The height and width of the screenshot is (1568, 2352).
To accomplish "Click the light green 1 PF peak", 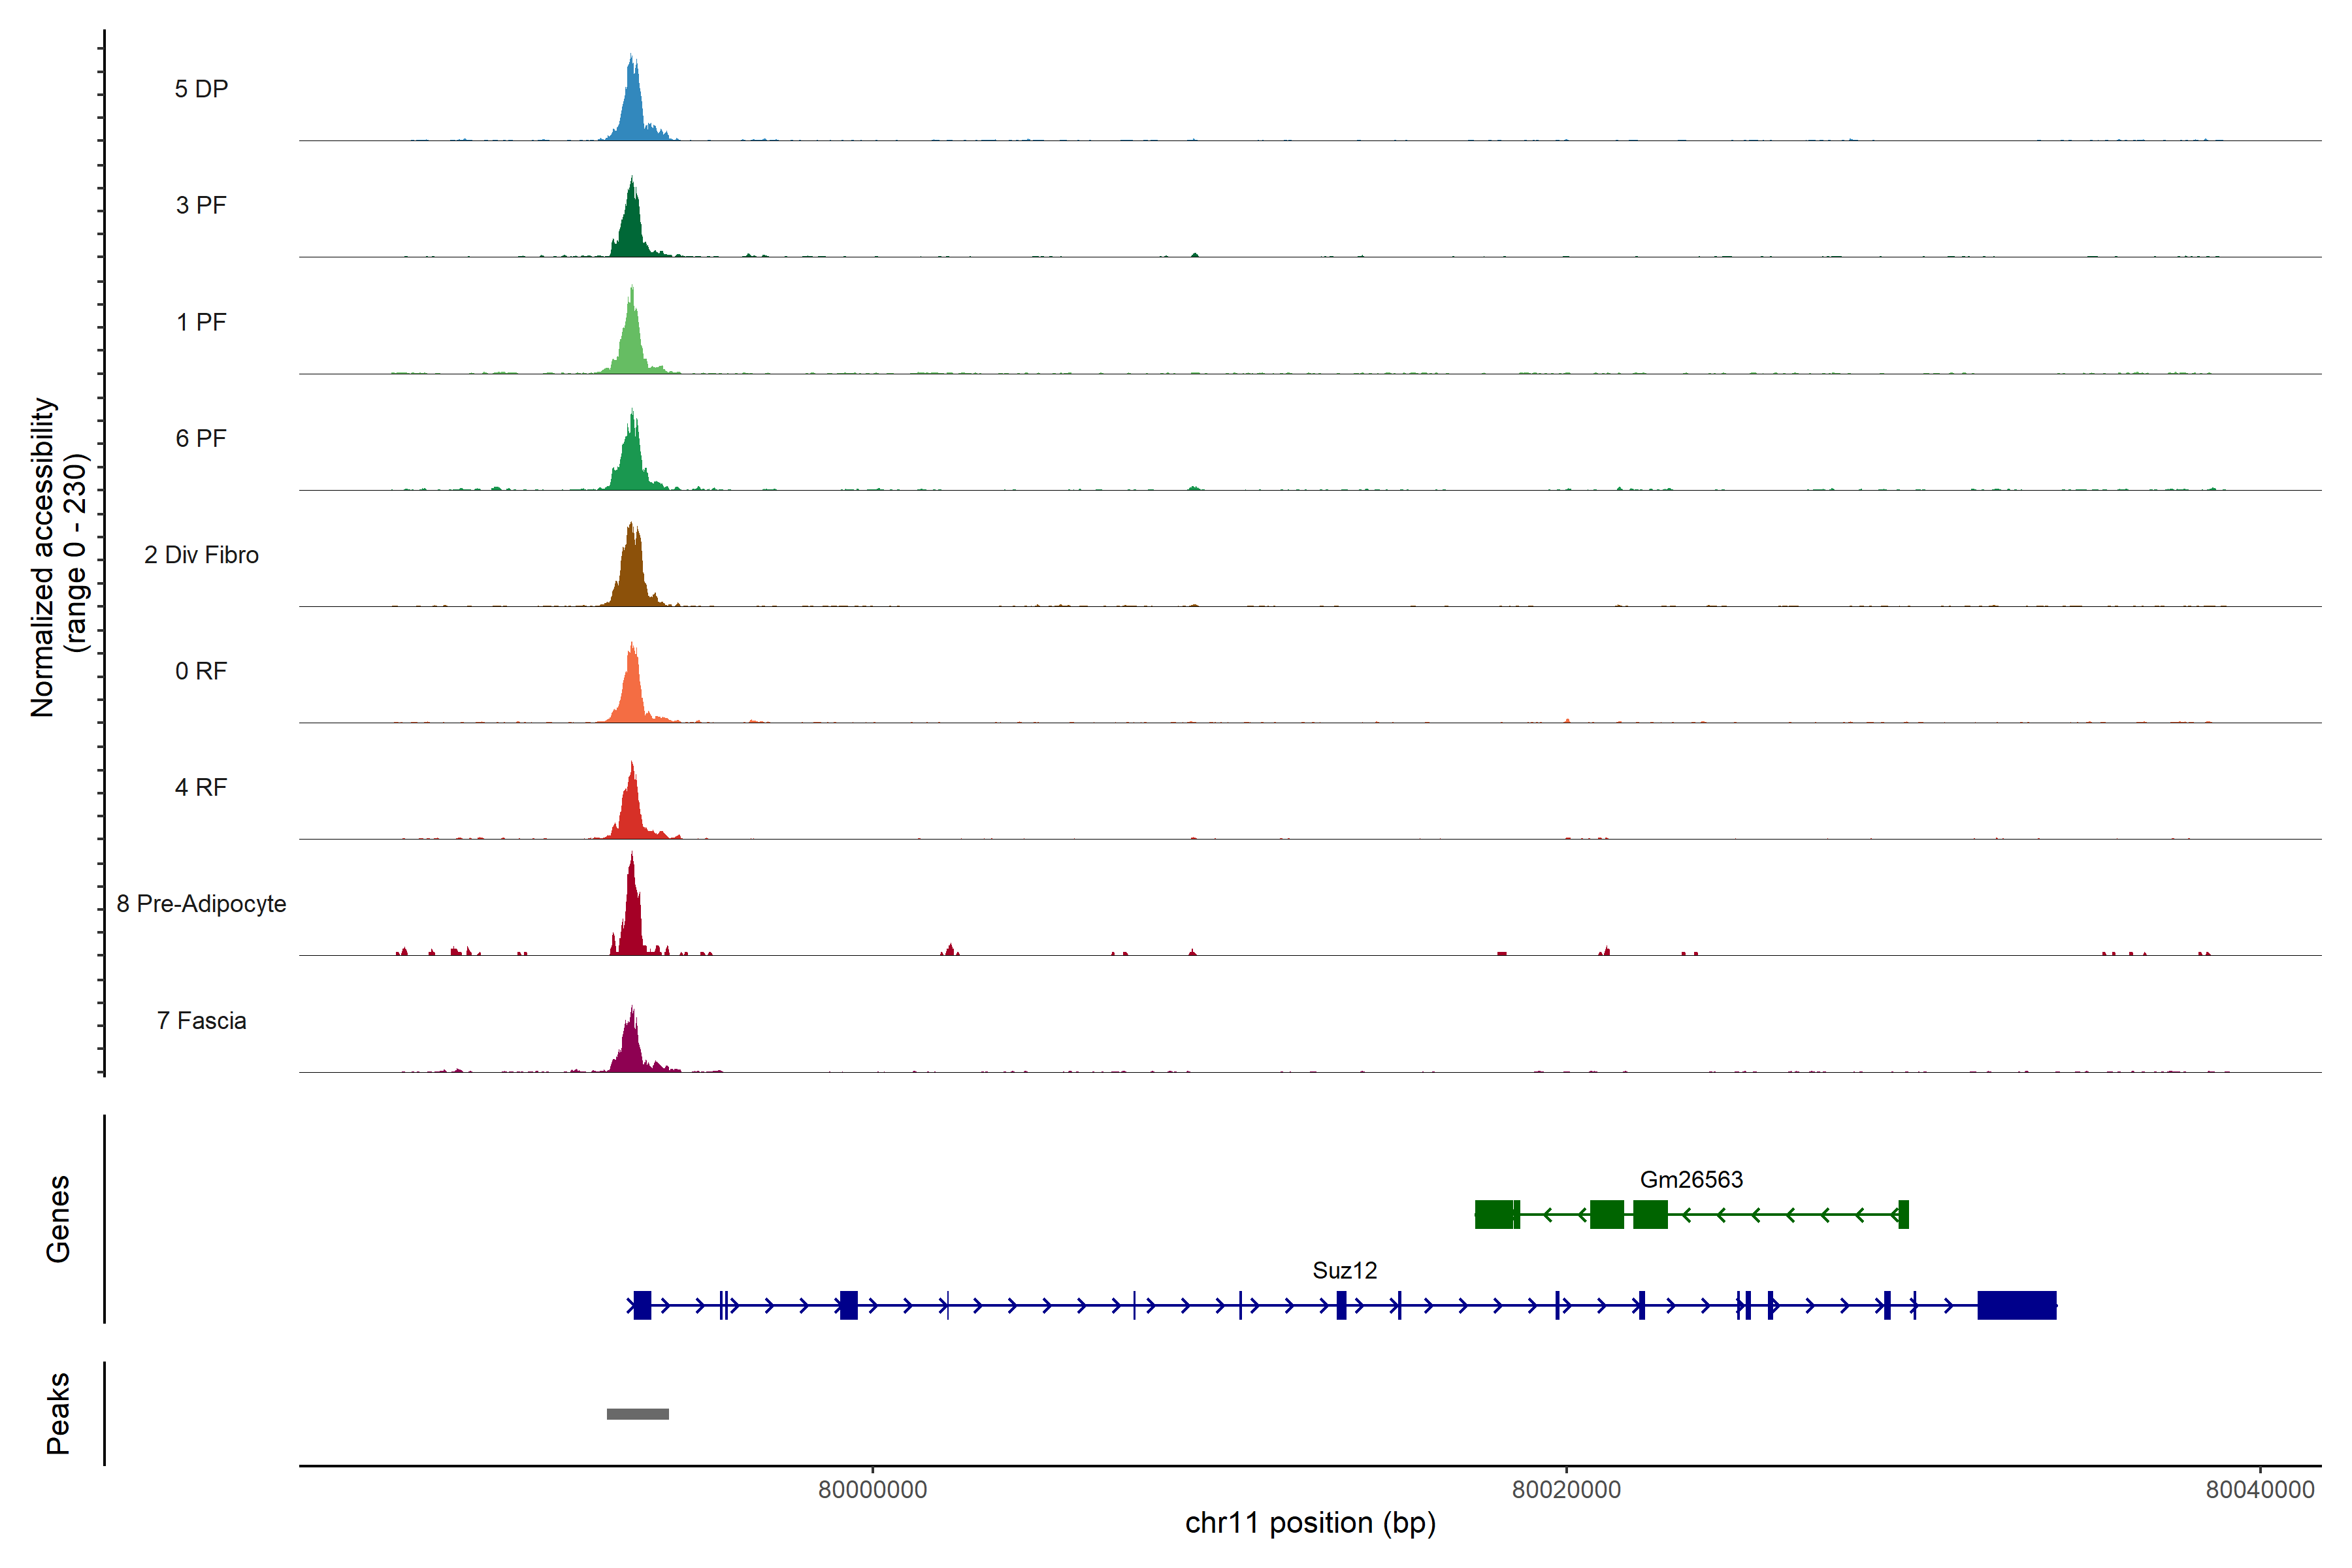I will pyautogui.click(x=632, y=343).
